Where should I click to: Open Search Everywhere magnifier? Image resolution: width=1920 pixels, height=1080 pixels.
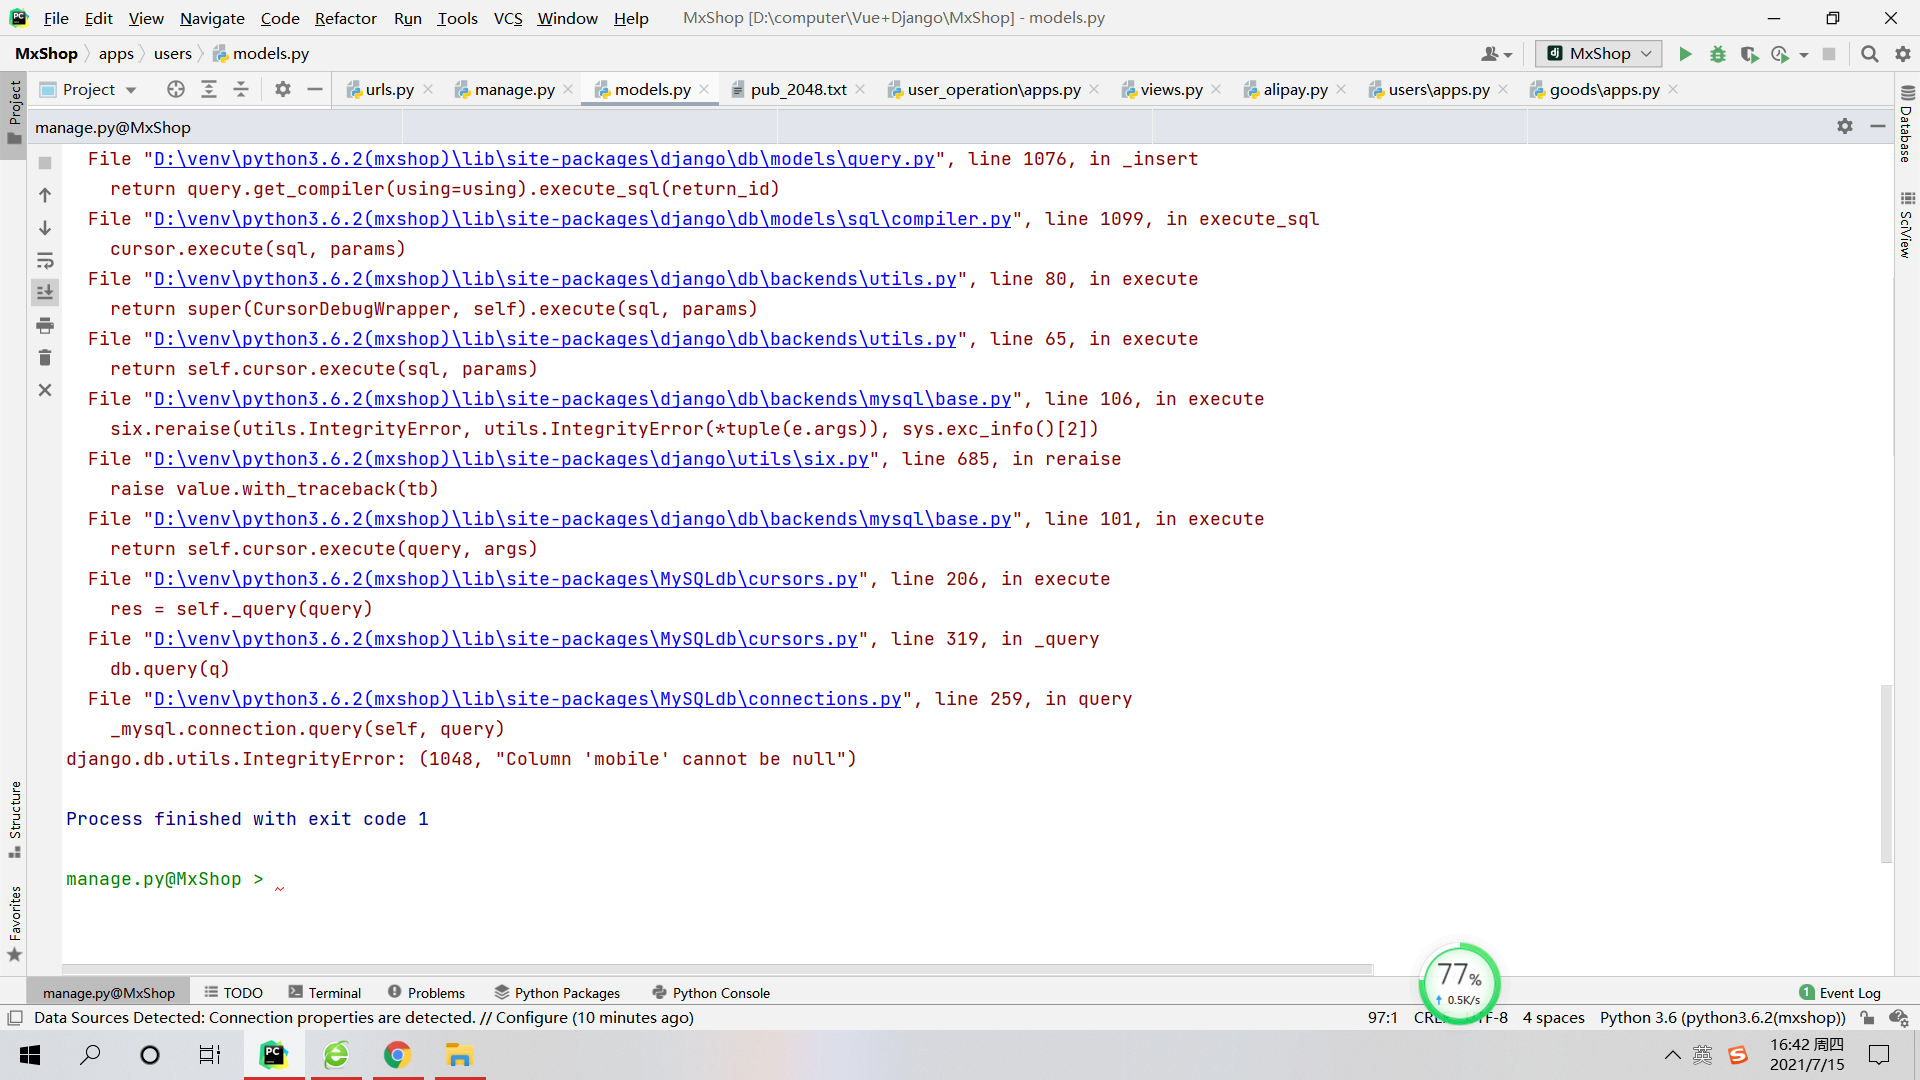click(1869, 54)
